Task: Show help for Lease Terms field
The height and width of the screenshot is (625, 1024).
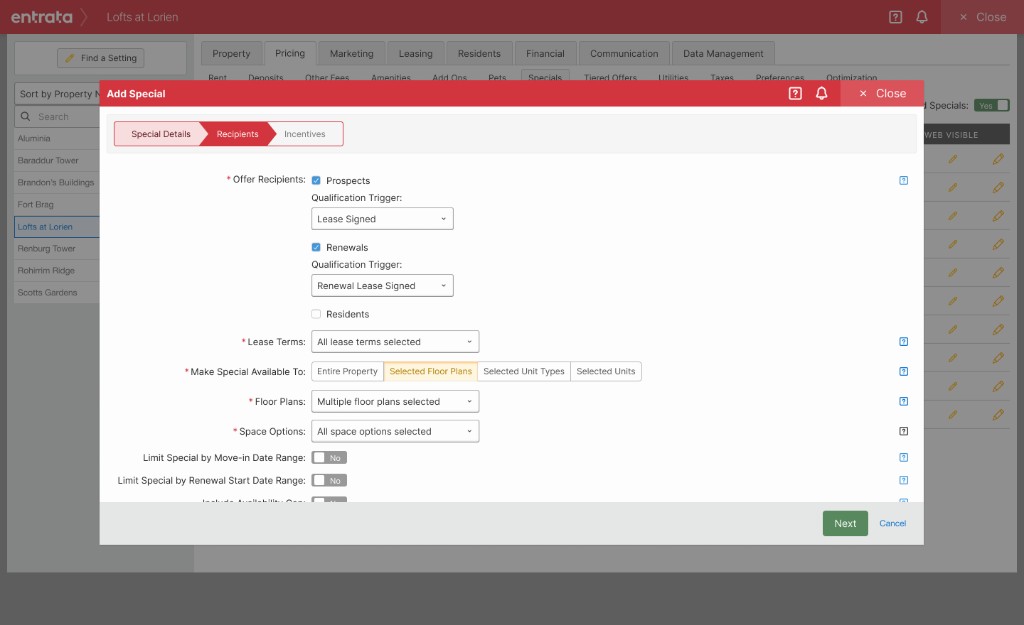Action: (903, 342)
